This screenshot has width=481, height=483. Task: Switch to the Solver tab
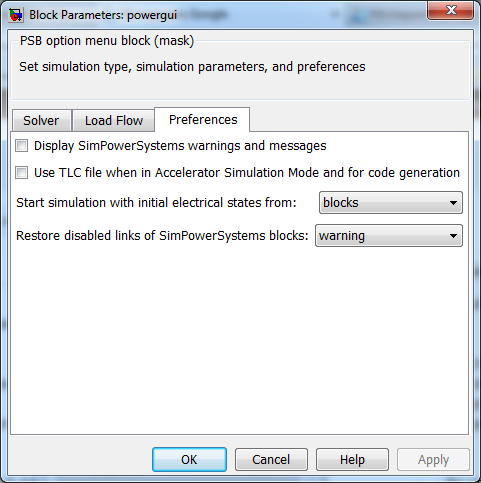[x=41, y=120]
